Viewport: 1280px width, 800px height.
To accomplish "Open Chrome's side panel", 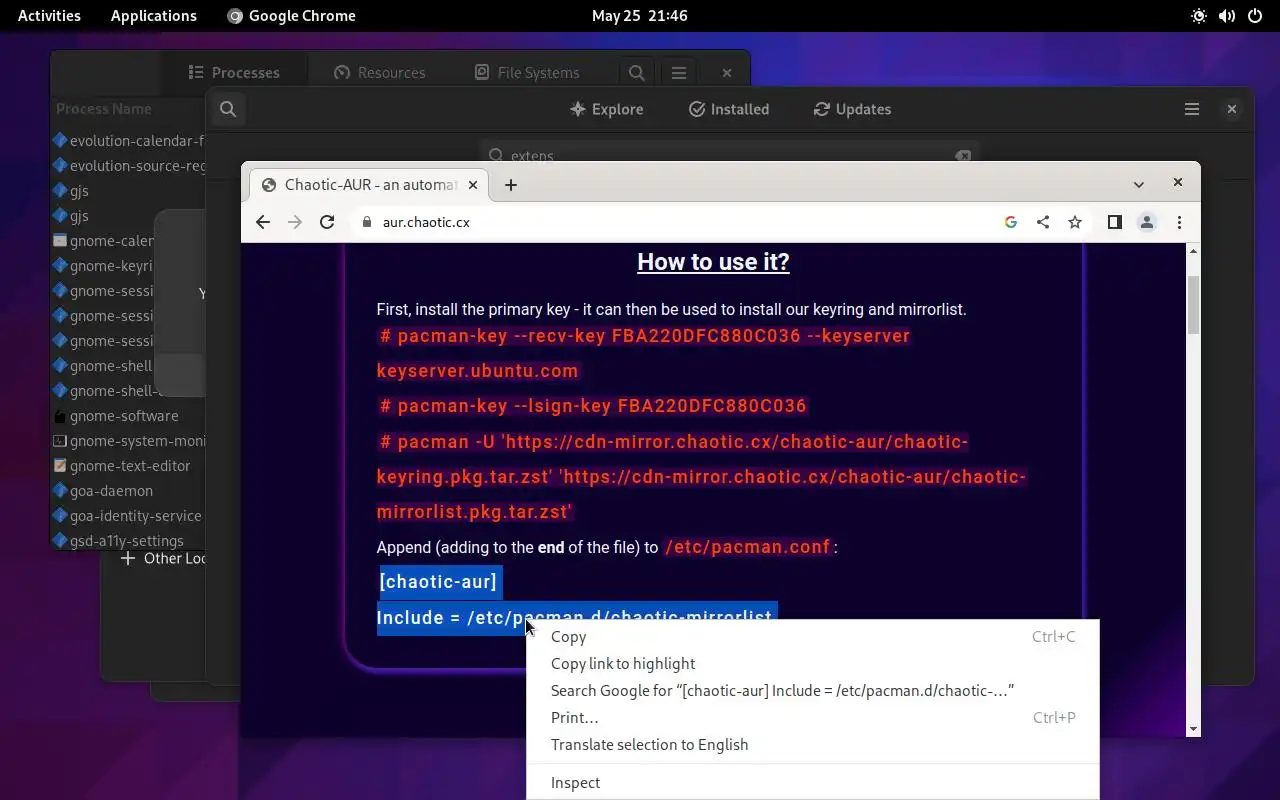I will pos(1115,222).
